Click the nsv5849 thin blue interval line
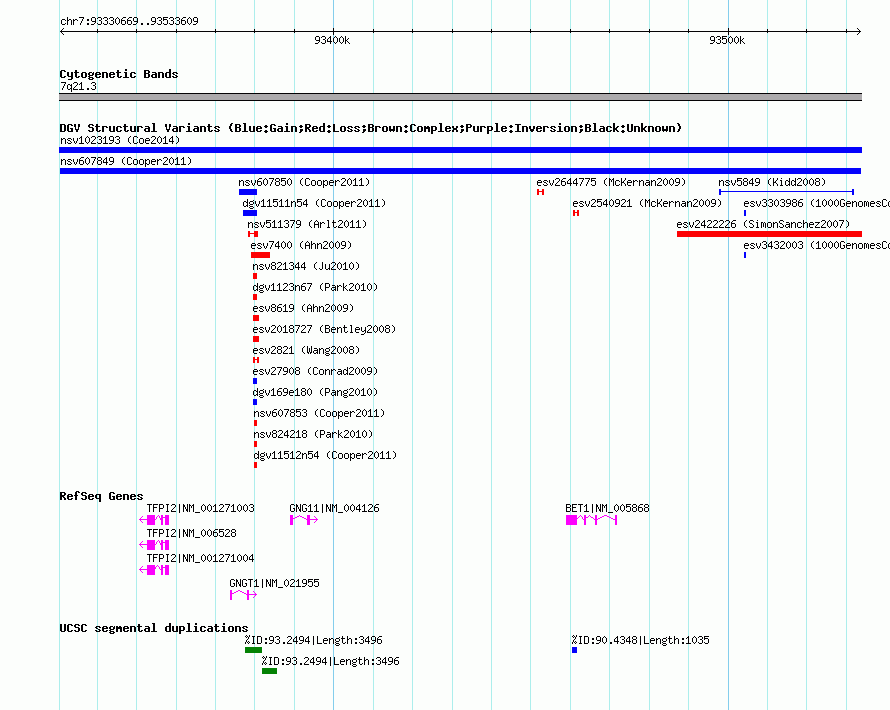Image resolution: width=890 pixels, height=710 pixels. [787, 192]
